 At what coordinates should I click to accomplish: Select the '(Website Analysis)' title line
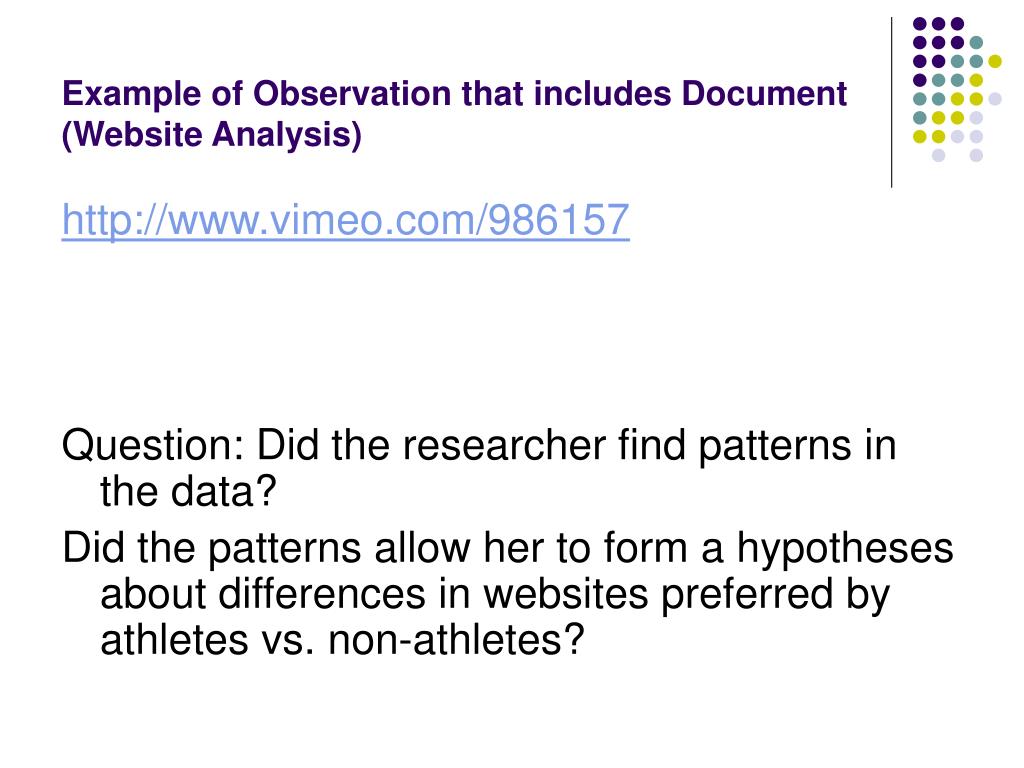212,135
